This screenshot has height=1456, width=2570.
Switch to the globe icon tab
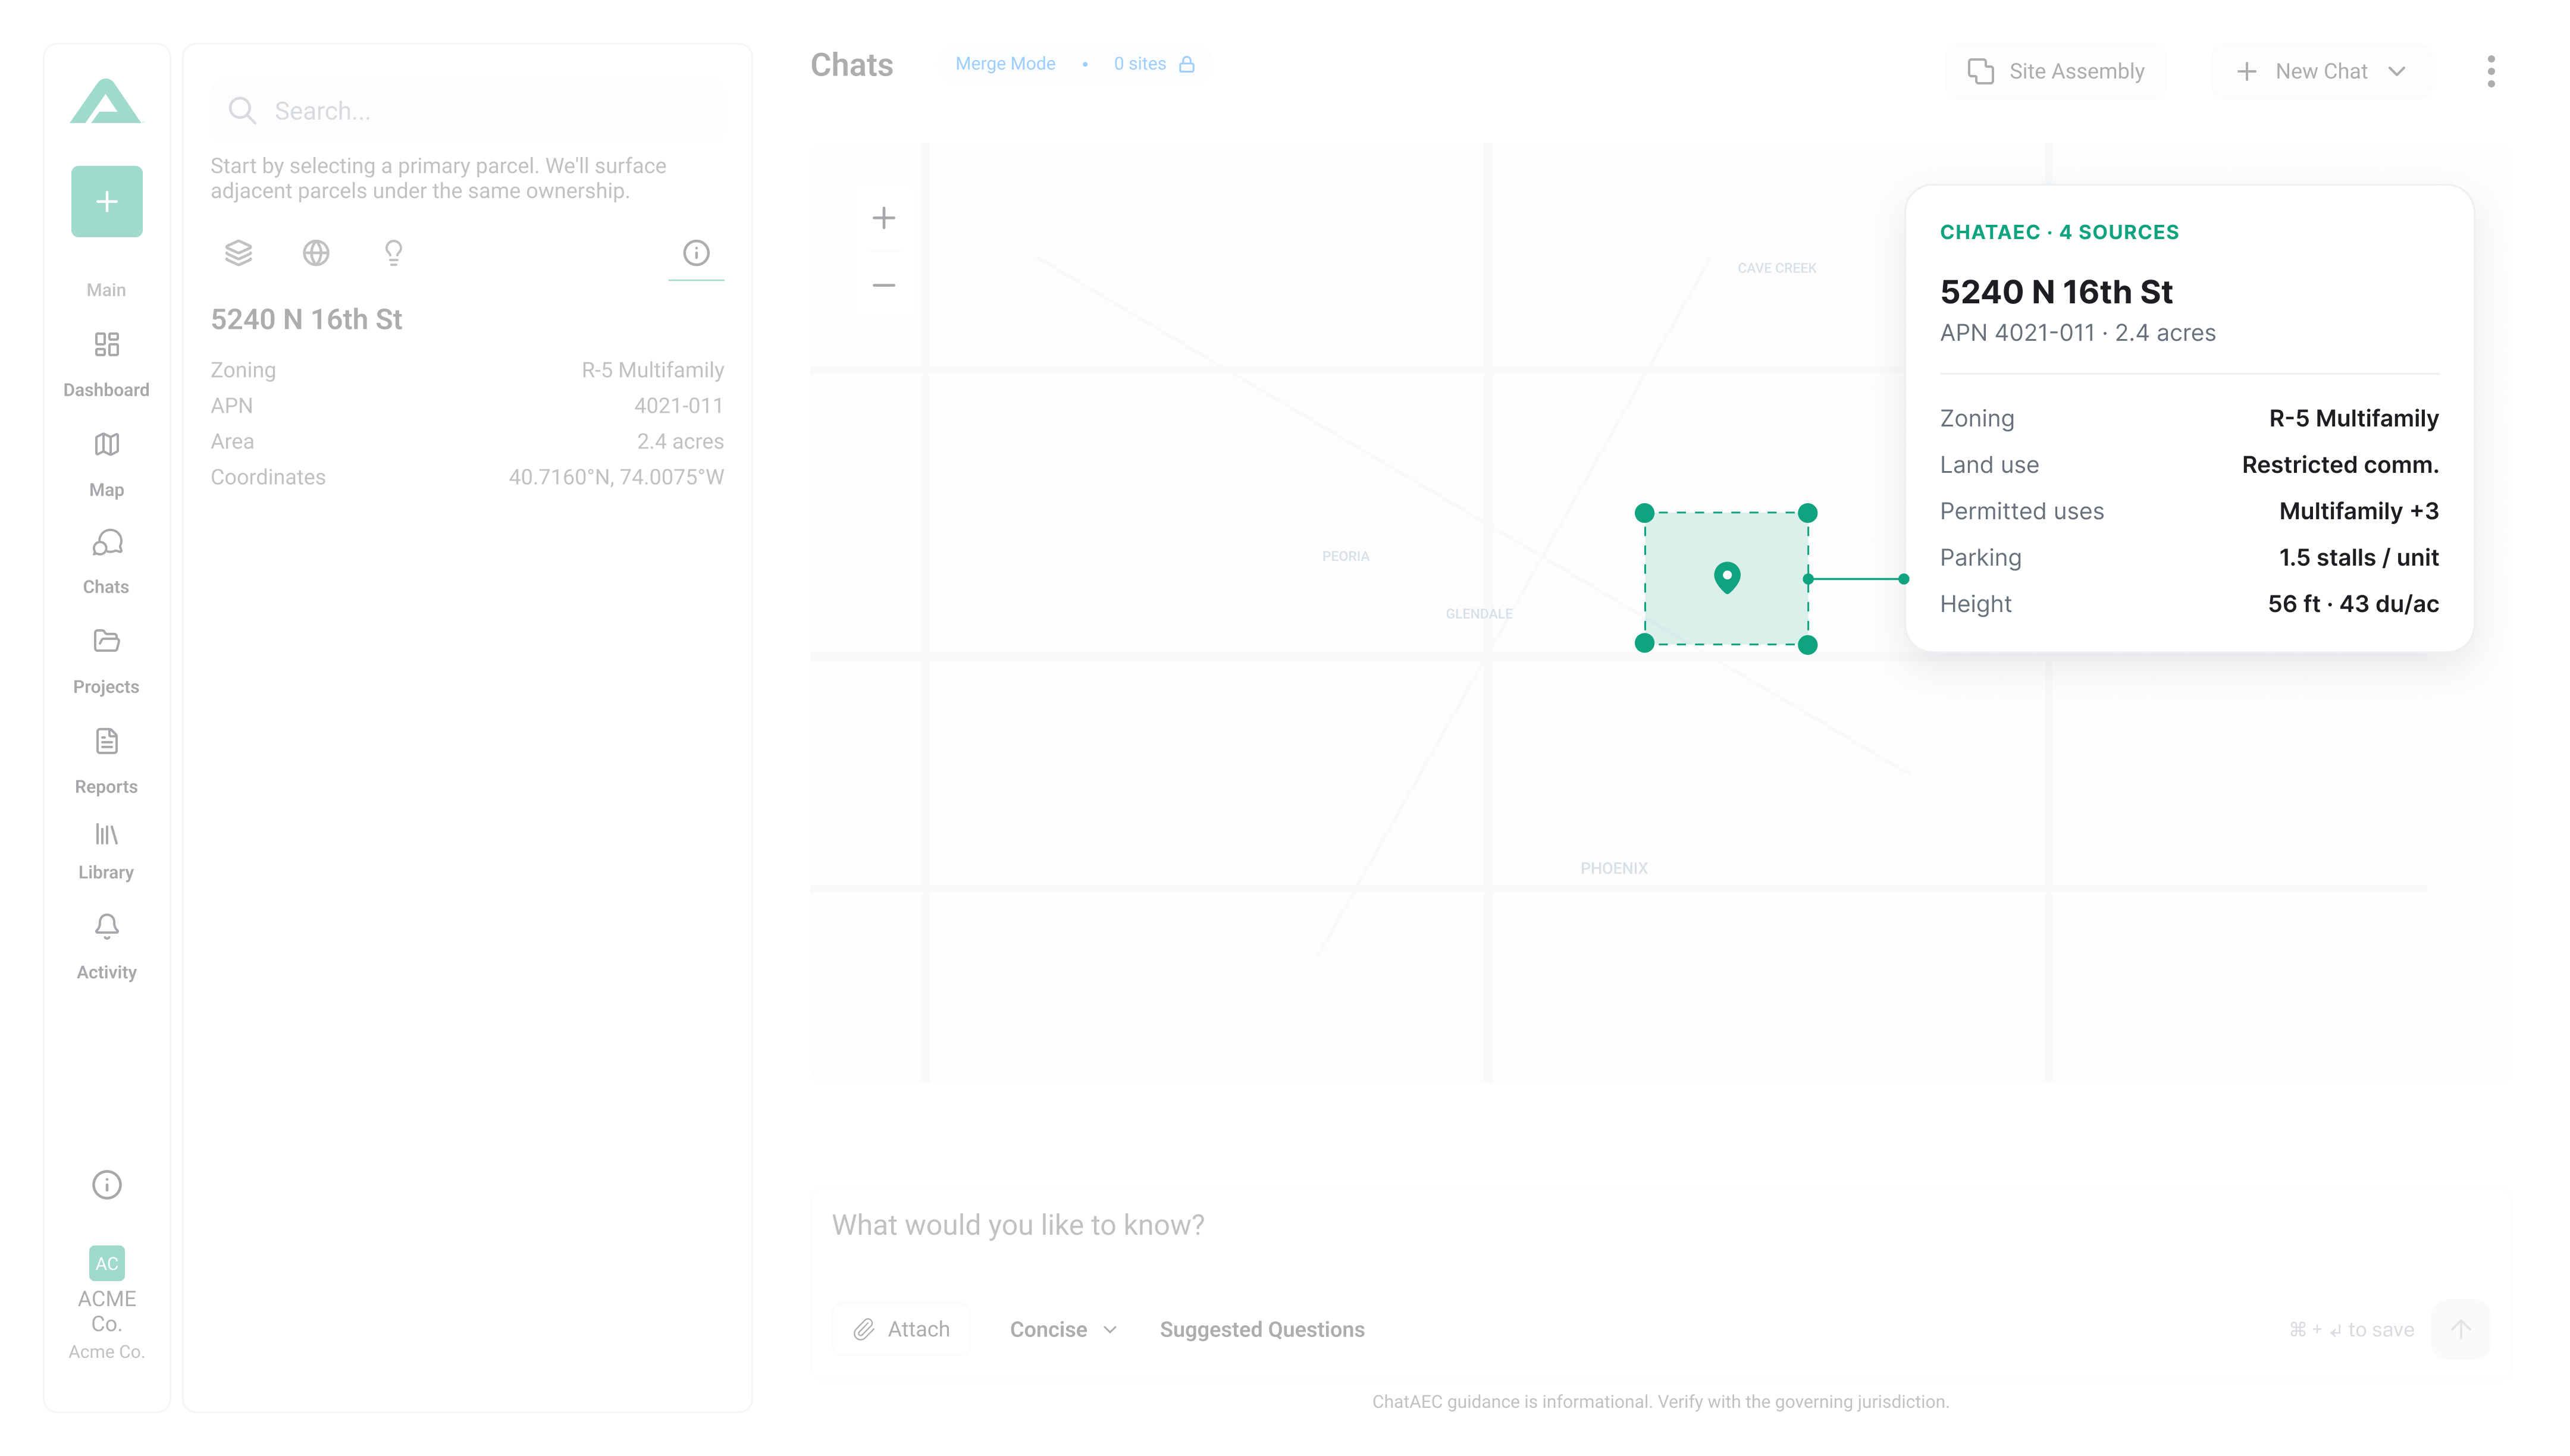(x=316, y=253)
